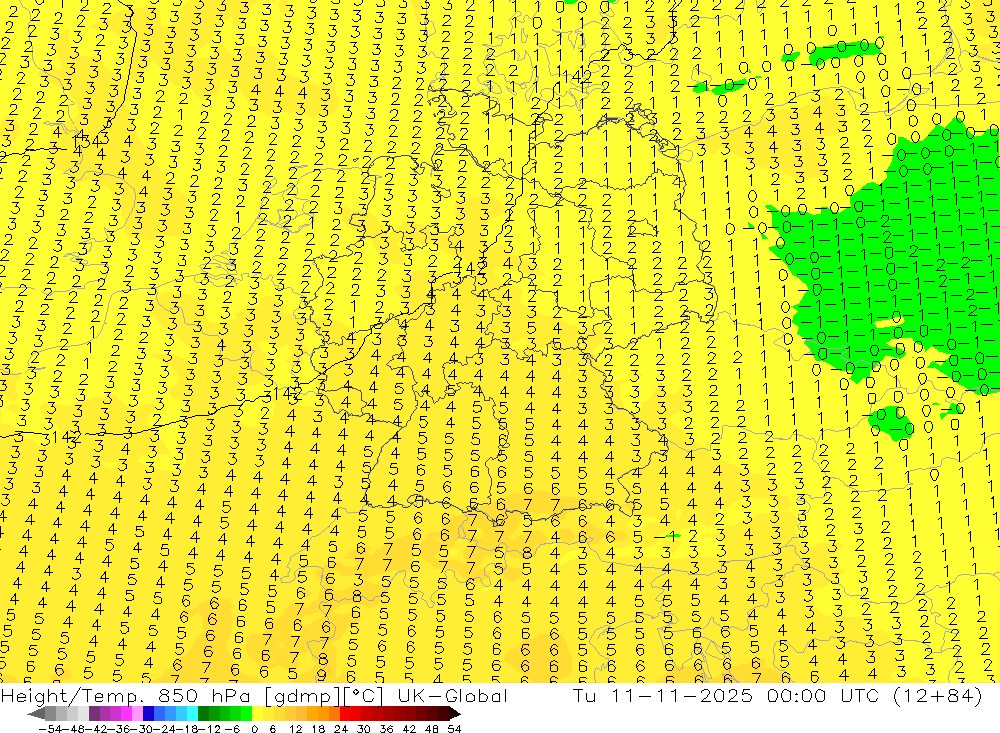Click the '42' legend tick label
Screen dimensions: 1000x733
coord(409,729)
